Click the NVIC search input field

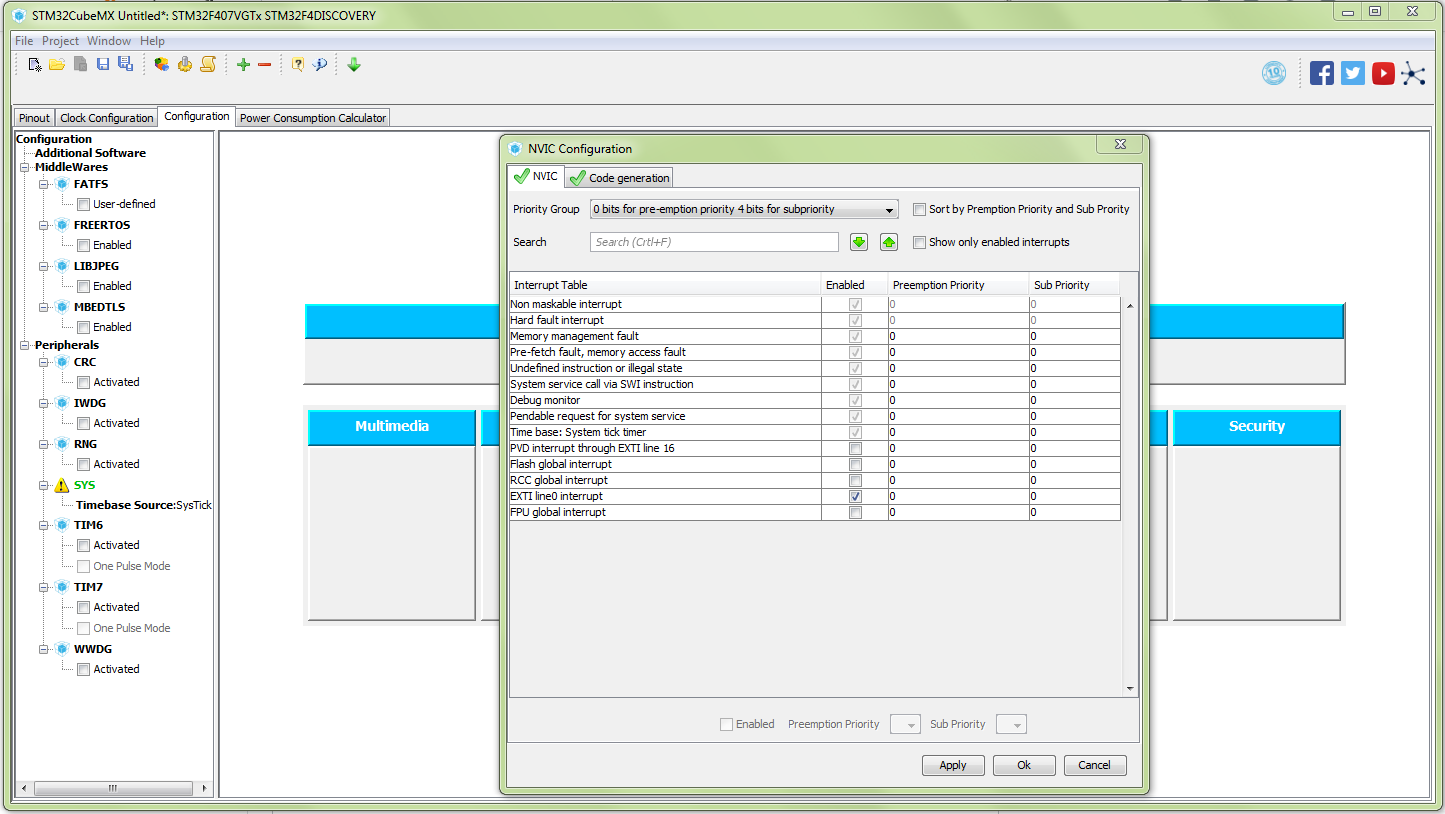pyautogui.click(x=714, y=242)
